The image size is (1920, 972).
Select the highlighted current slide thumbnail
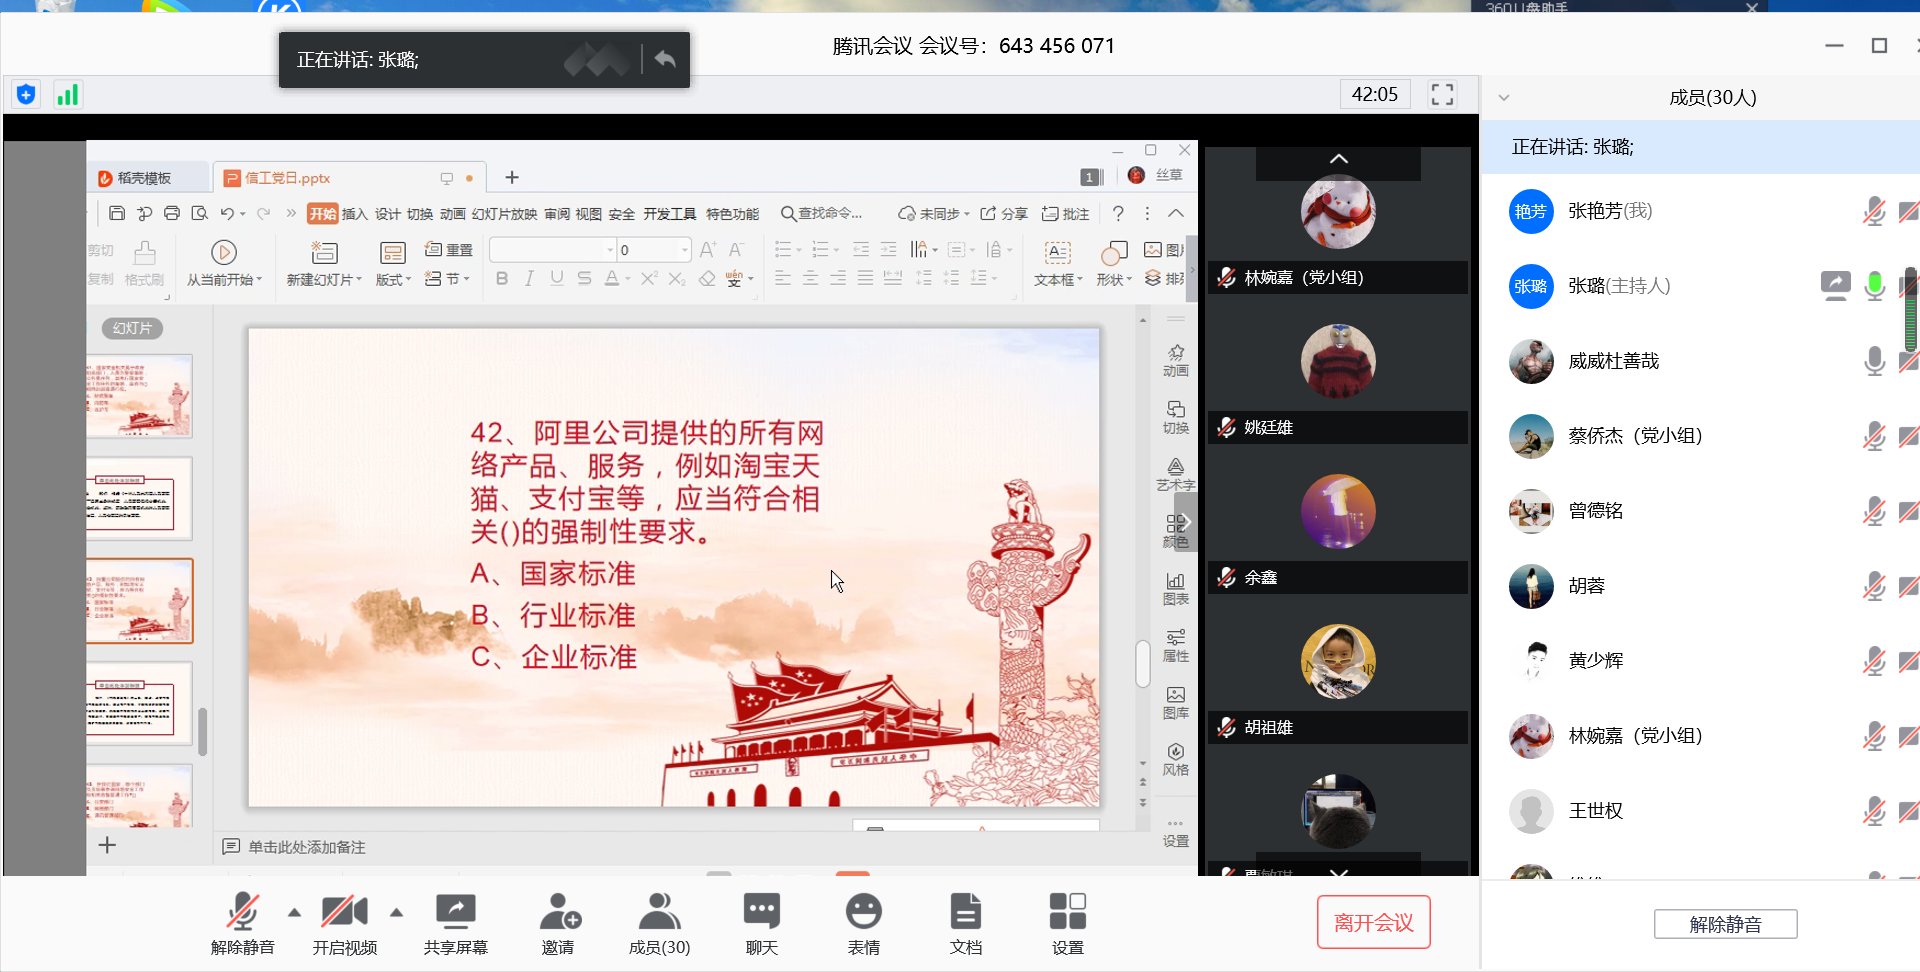pos(139,601)
